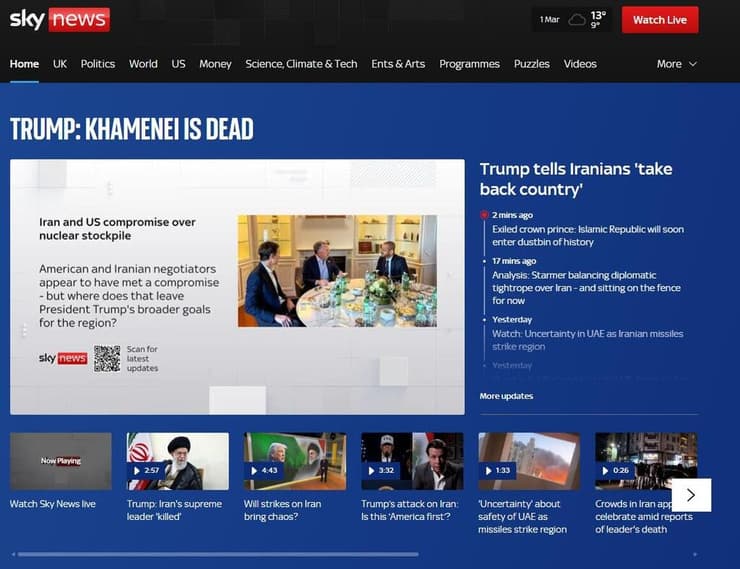
Task: Open the Puzzles tab
Action: [x=531, y=64]
